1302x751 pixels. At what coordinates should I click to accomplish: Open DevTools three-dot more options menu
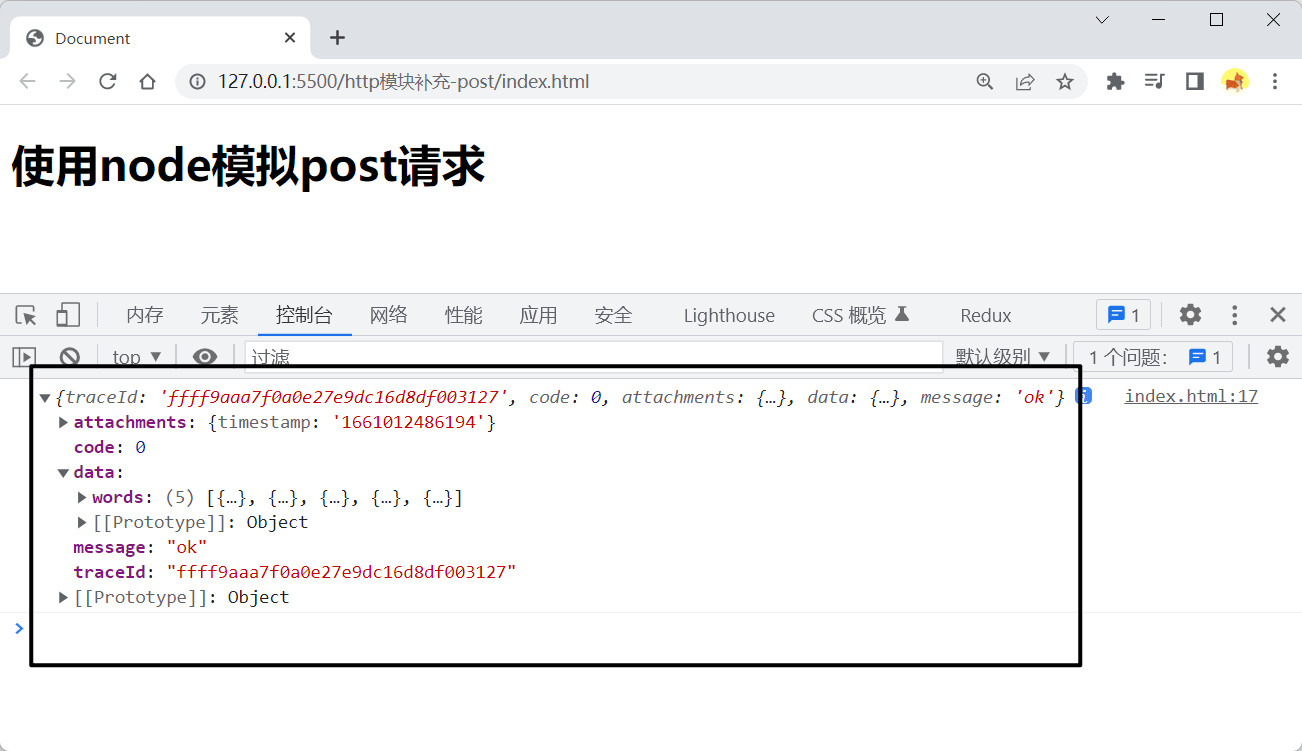(x=1235, y=315)
